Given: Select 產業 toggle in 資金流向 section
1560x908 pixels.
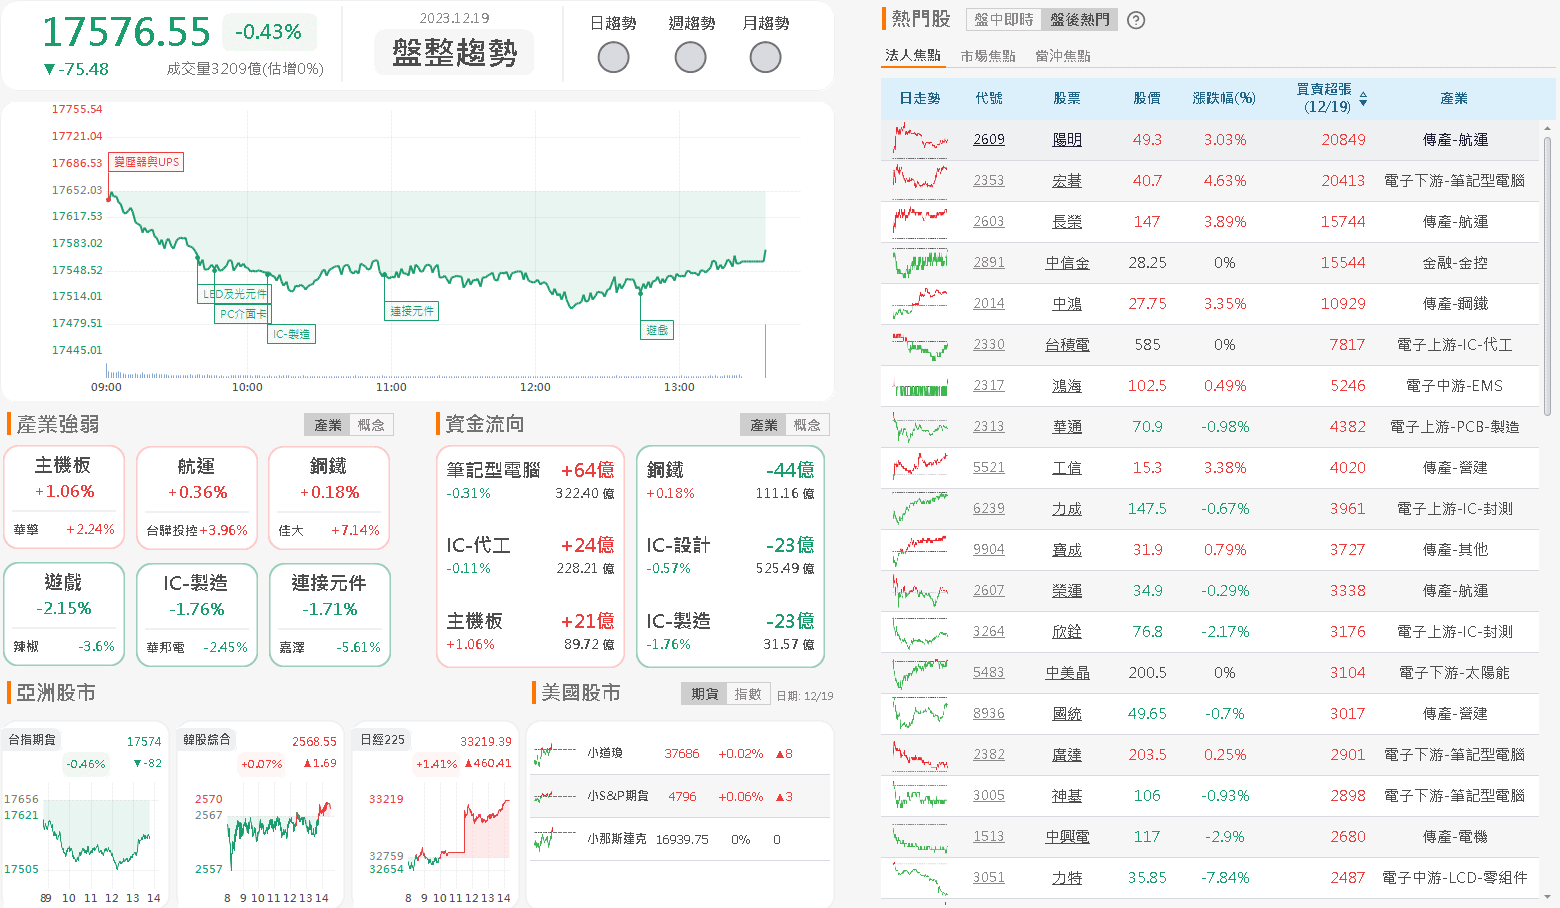Looking at the screenshot, I should click(x=764, y=425).
